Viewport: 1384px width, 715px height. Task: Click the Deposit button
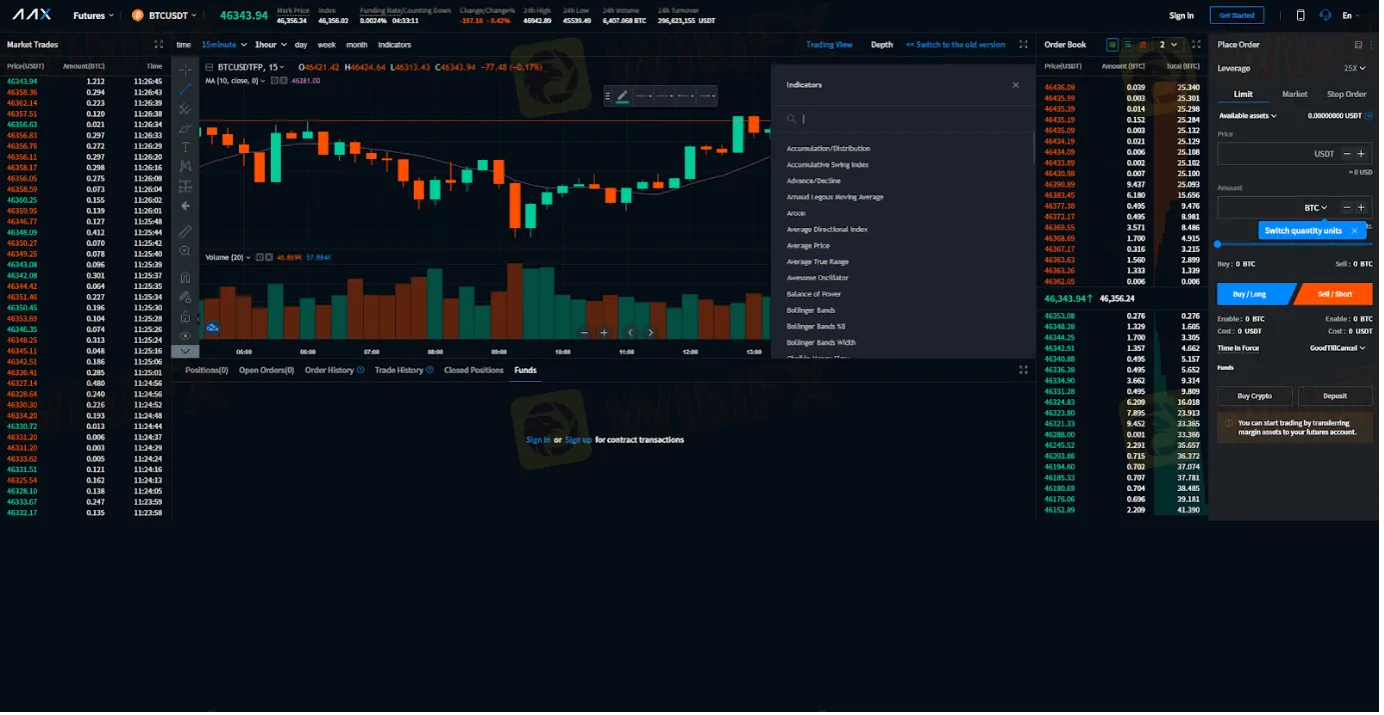pos(1334,396)
